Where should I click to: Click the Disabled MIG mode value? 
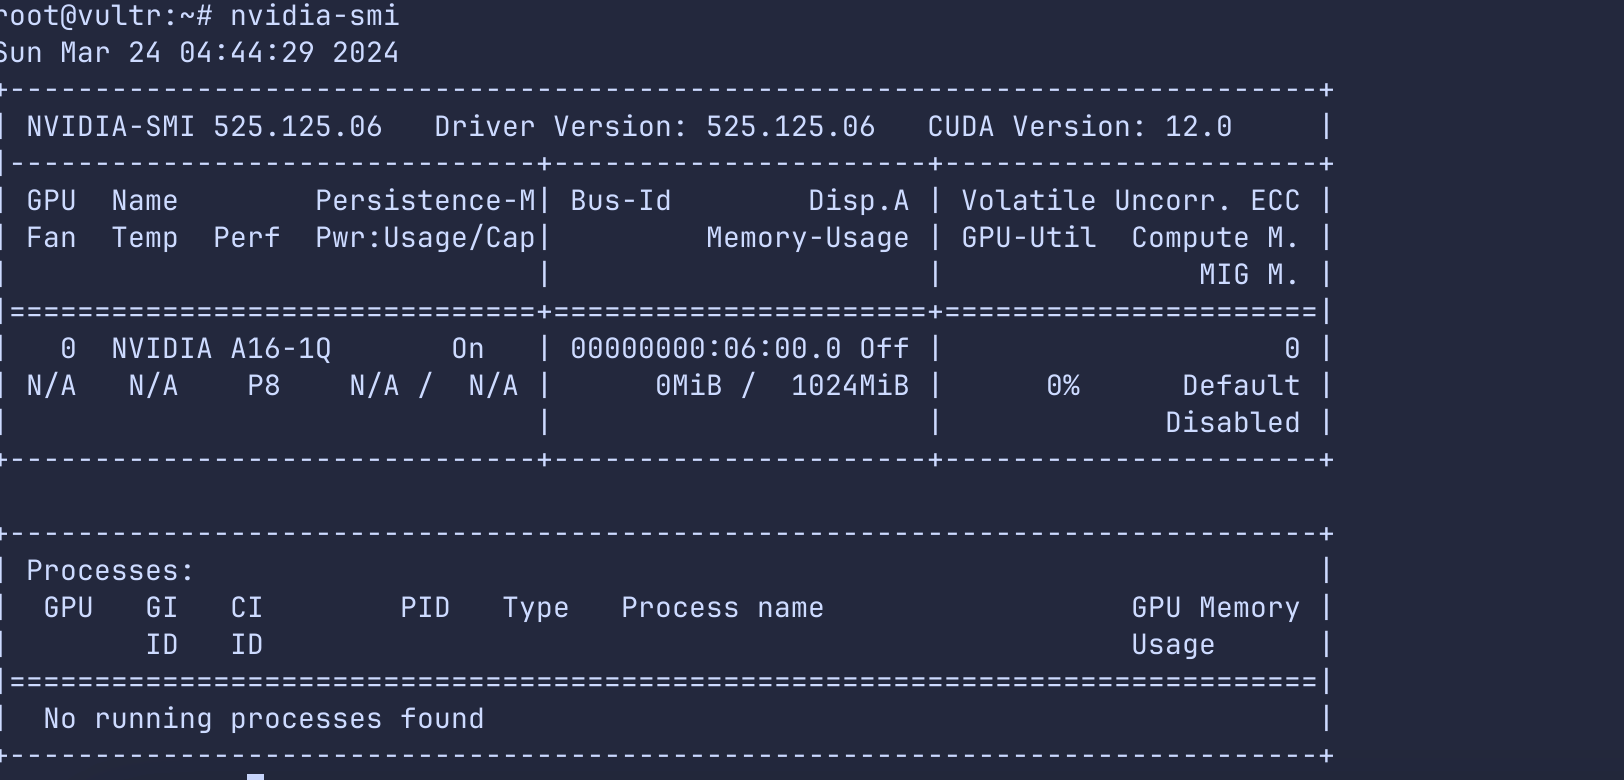point(1232,423)
